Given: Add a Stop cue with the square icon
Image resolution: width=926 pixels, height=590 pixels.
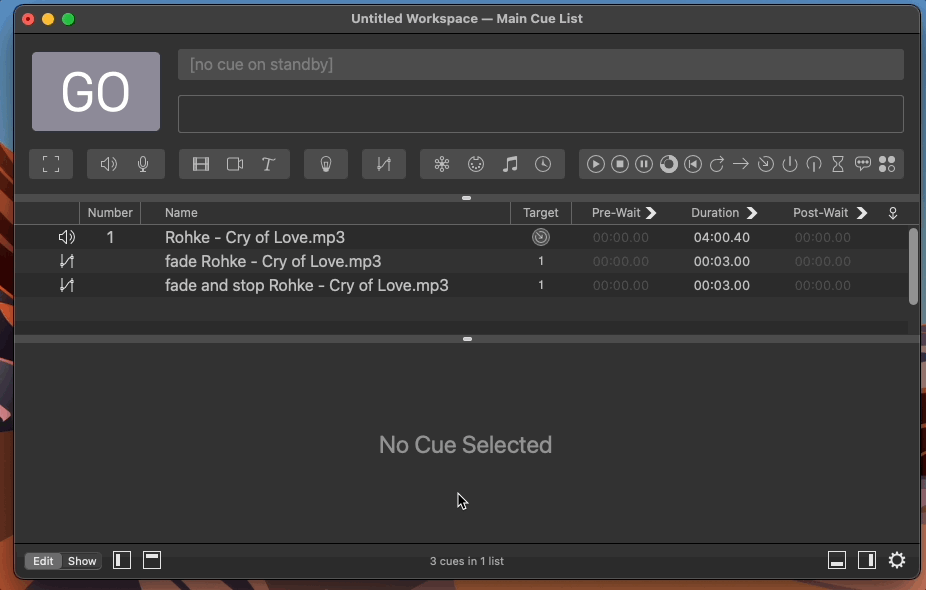Looking at the screenshot, I should tap(619, 164).
